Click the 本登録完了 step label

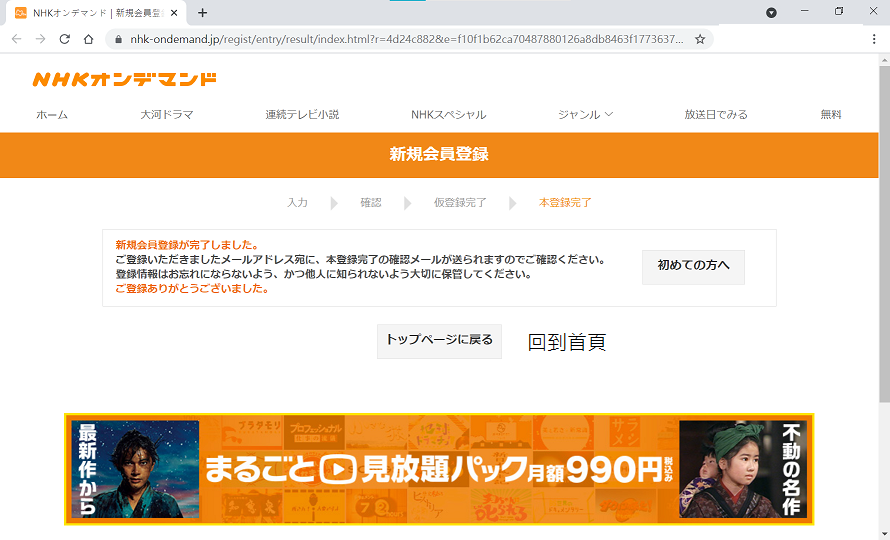pos(565,203)
